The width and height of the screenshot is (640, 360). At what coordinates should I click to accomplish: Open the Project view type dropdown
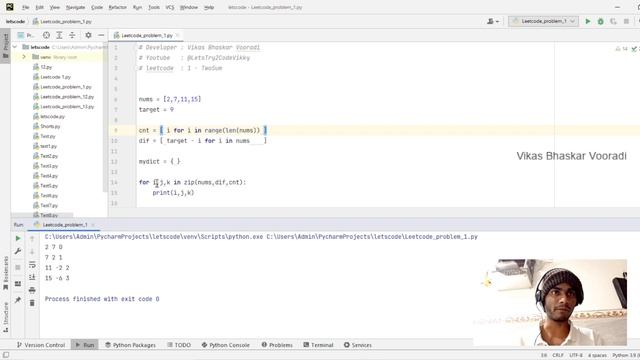[x=26, y=36]
